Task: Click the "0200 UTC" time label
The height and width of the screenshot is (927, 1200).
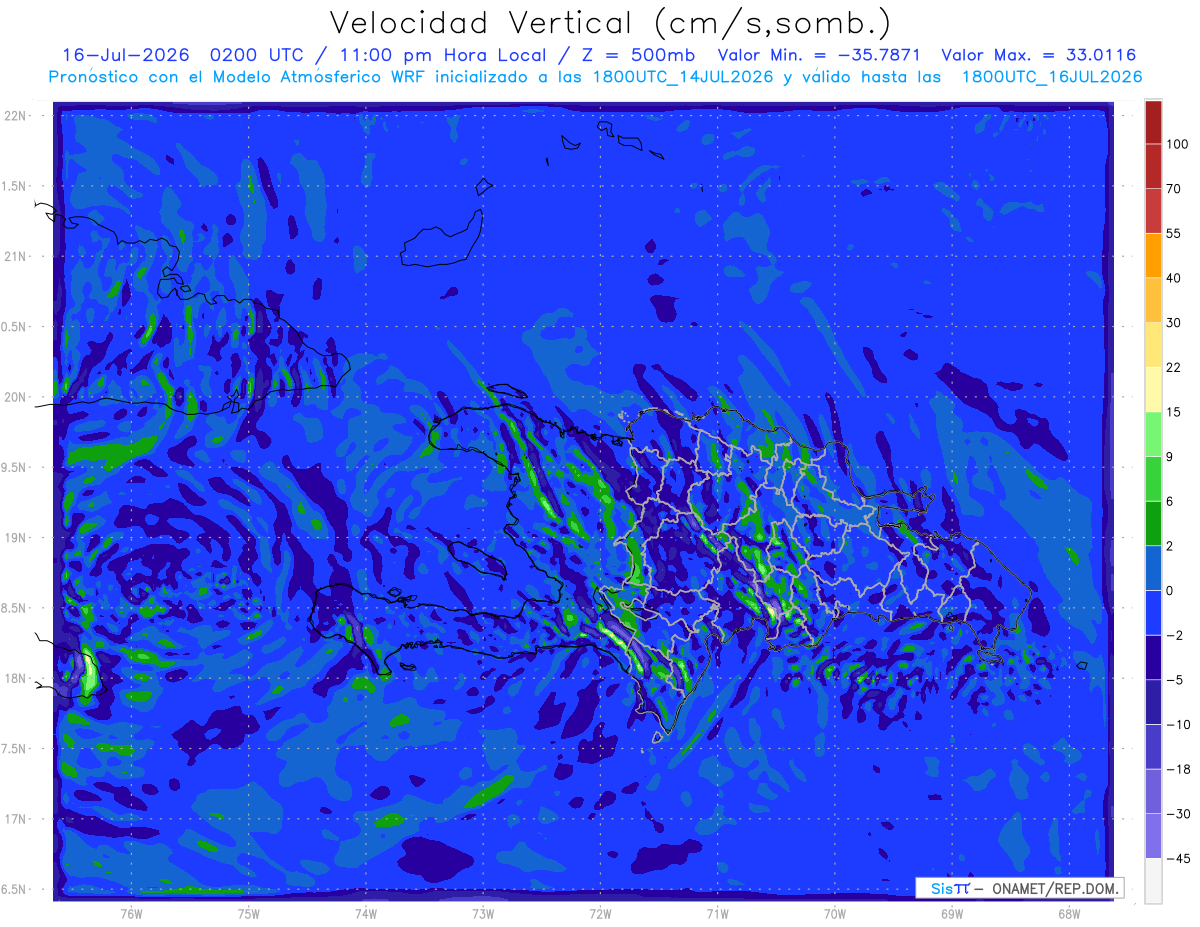Action: (258, 55)
